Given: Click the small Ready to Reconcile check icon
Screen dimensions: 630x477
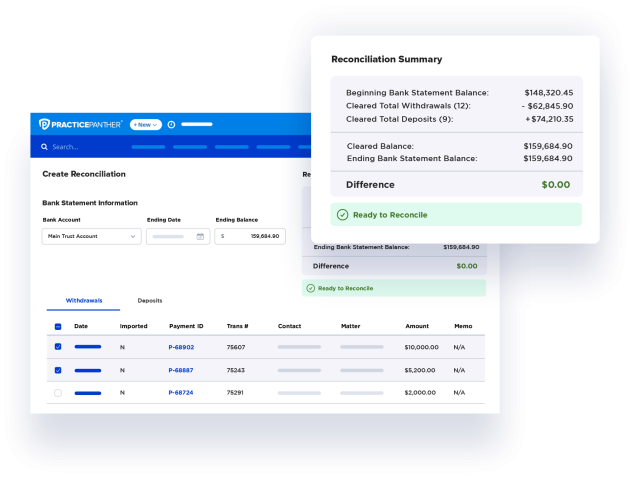Looking at the screenshot, I should point(310,288).
